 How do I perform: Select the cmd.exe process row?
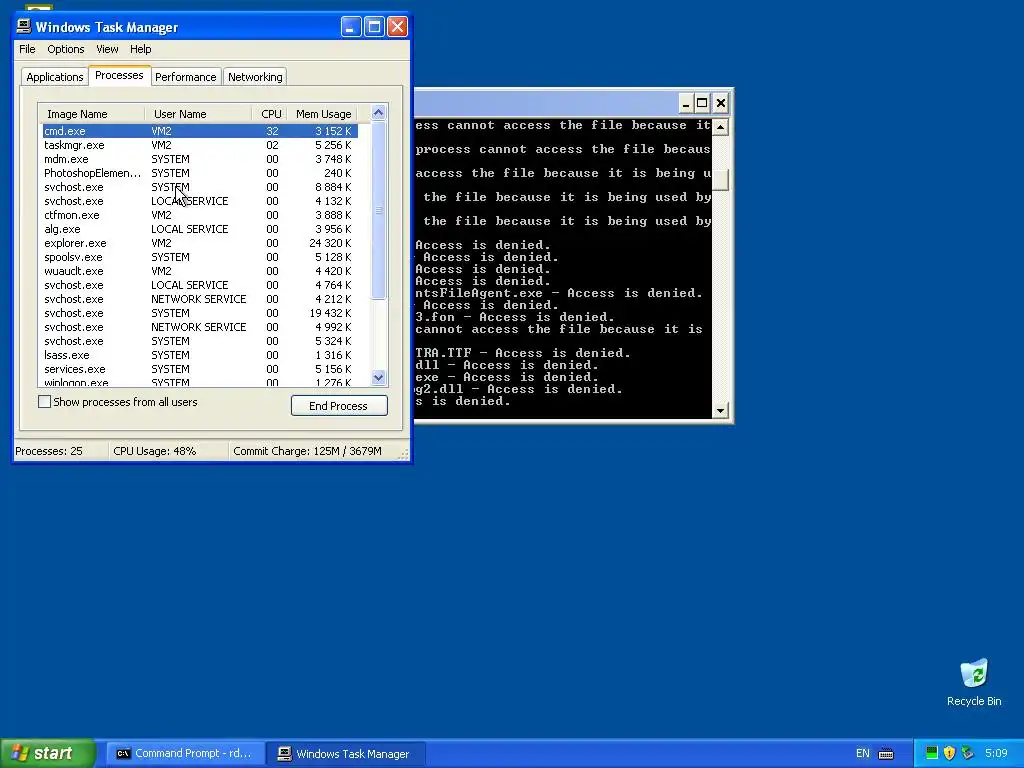click(200, 131)
